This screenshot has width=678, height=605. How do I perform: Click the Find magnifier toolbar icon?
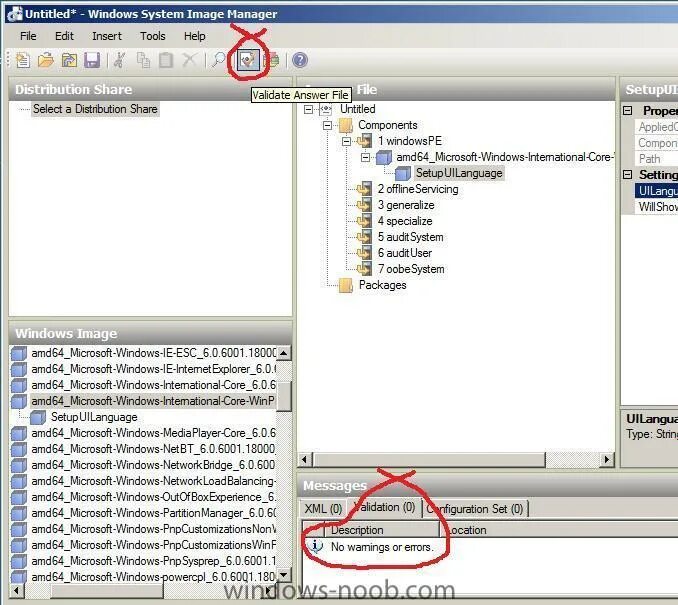point(219,60)
